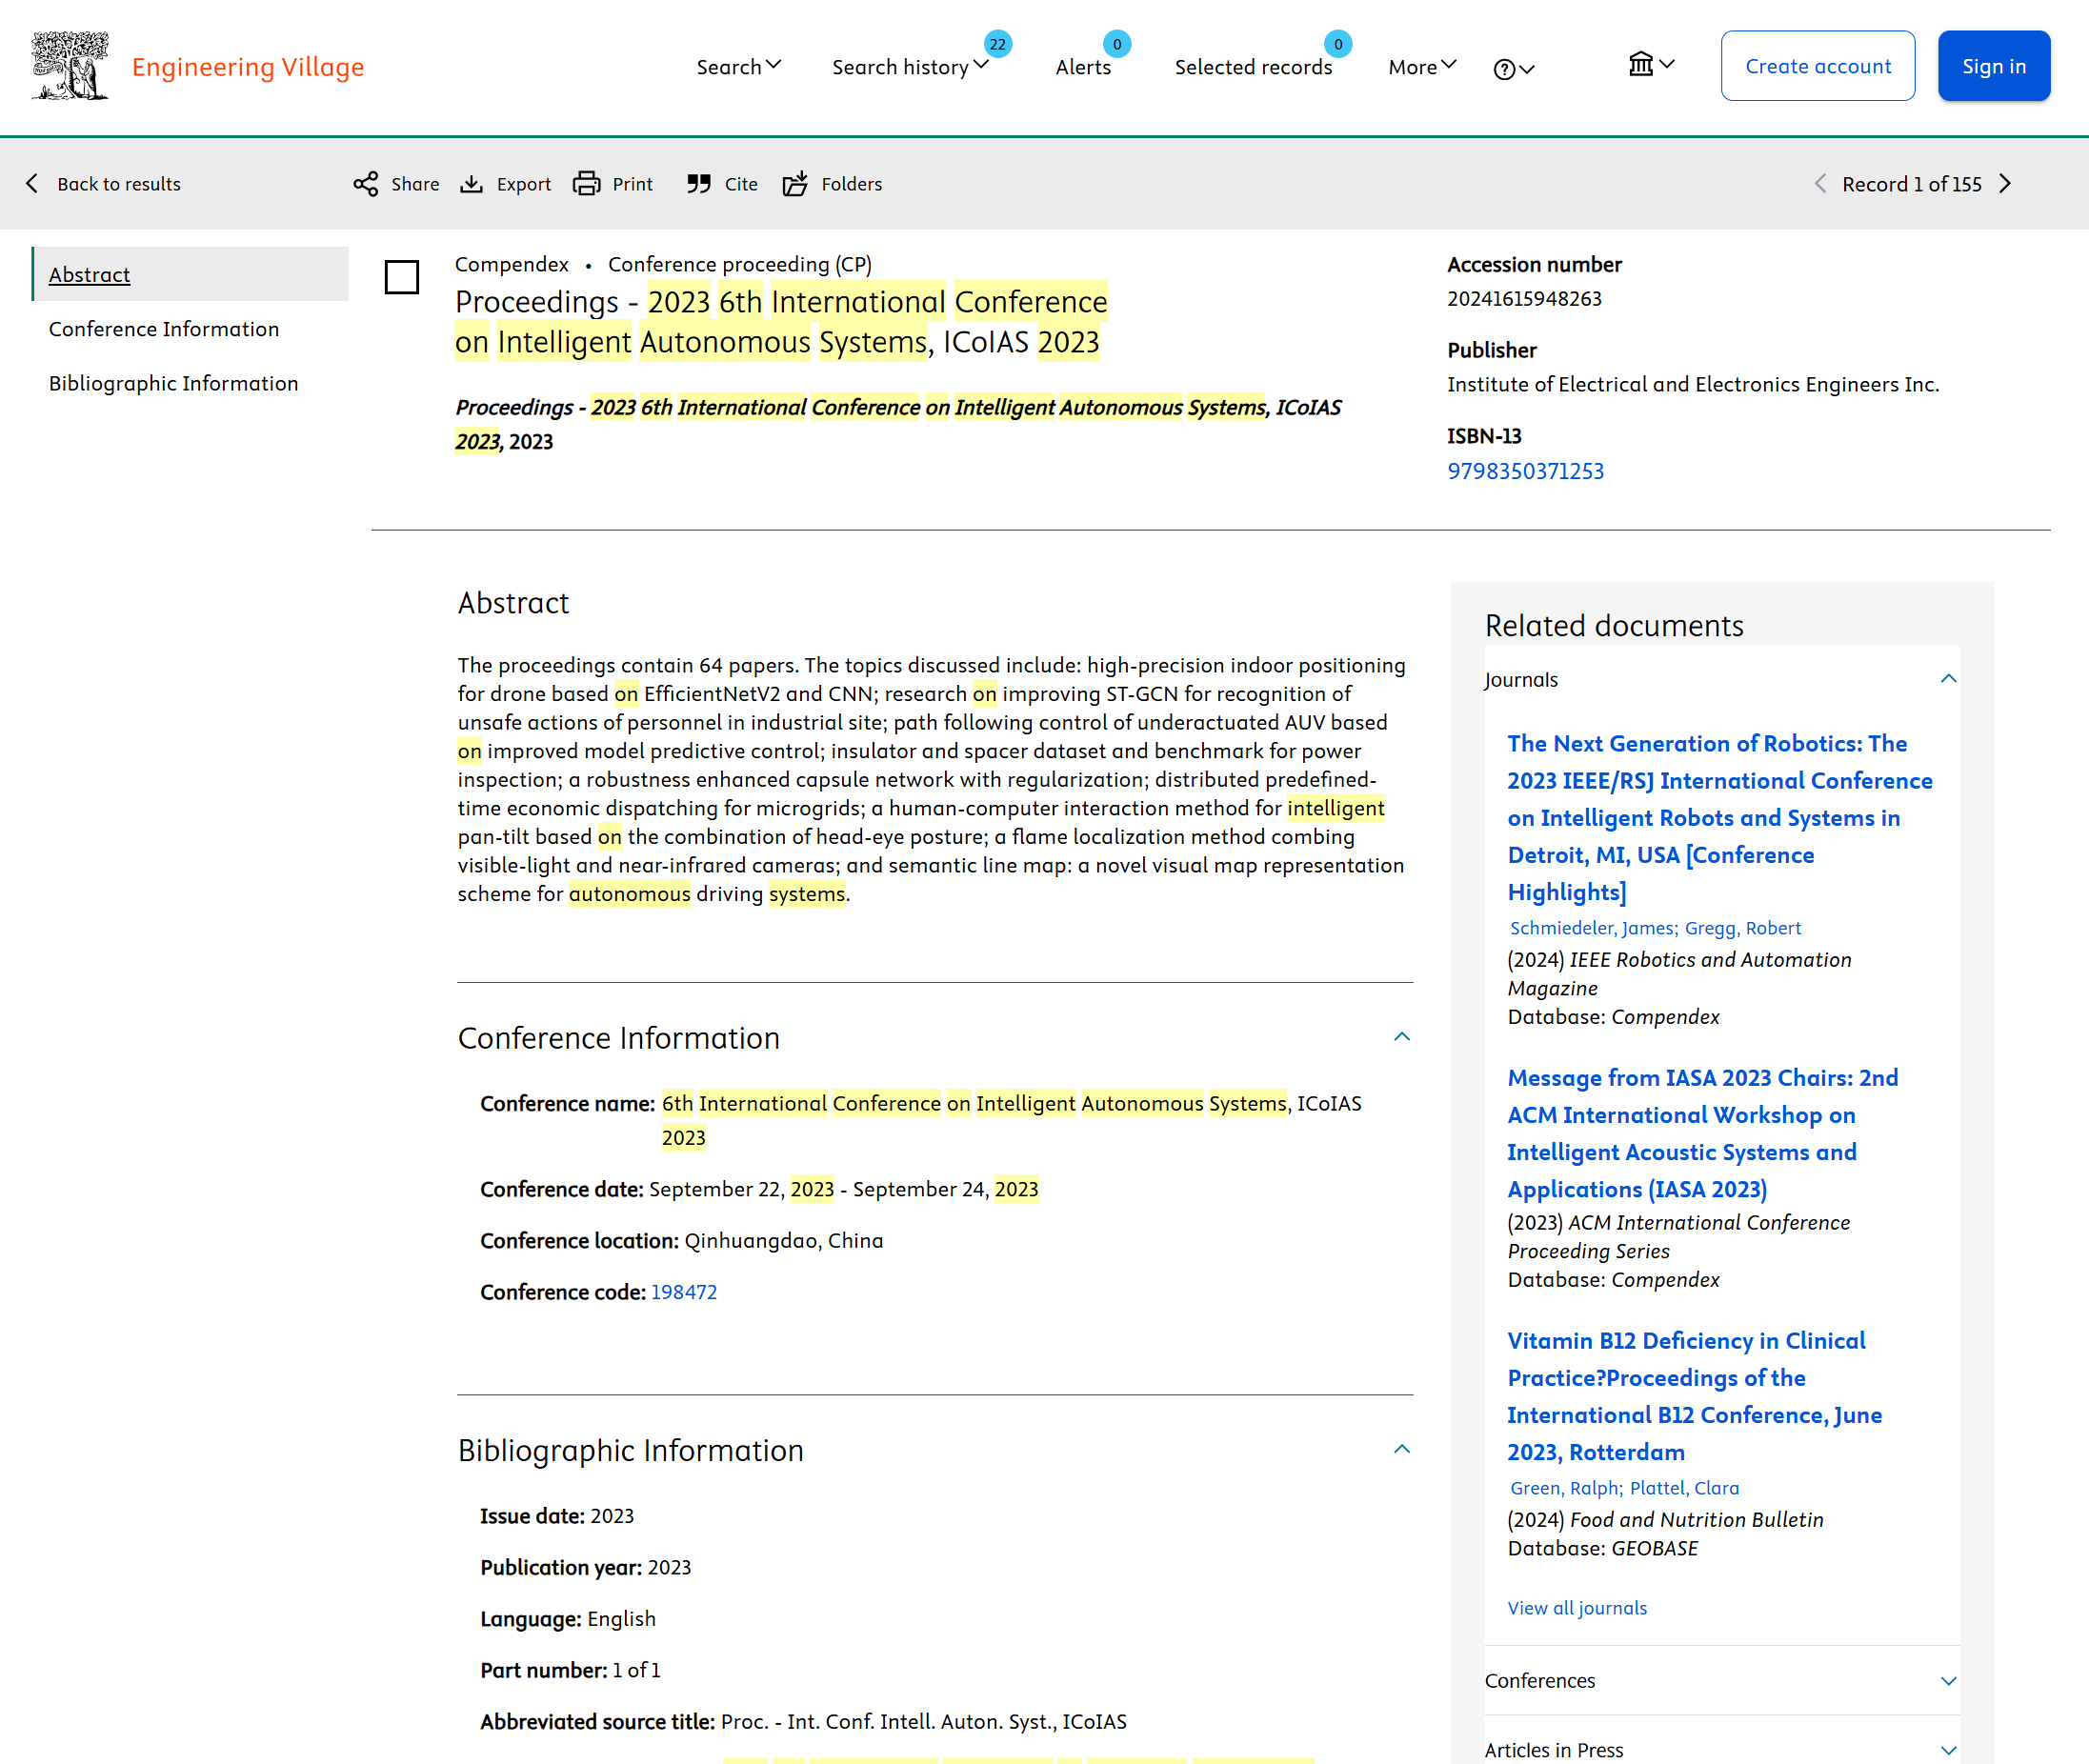This screenshot has height=1764, width=2089.
Task: Collapse the Bibliographic Information section
Action: 1402,1450
